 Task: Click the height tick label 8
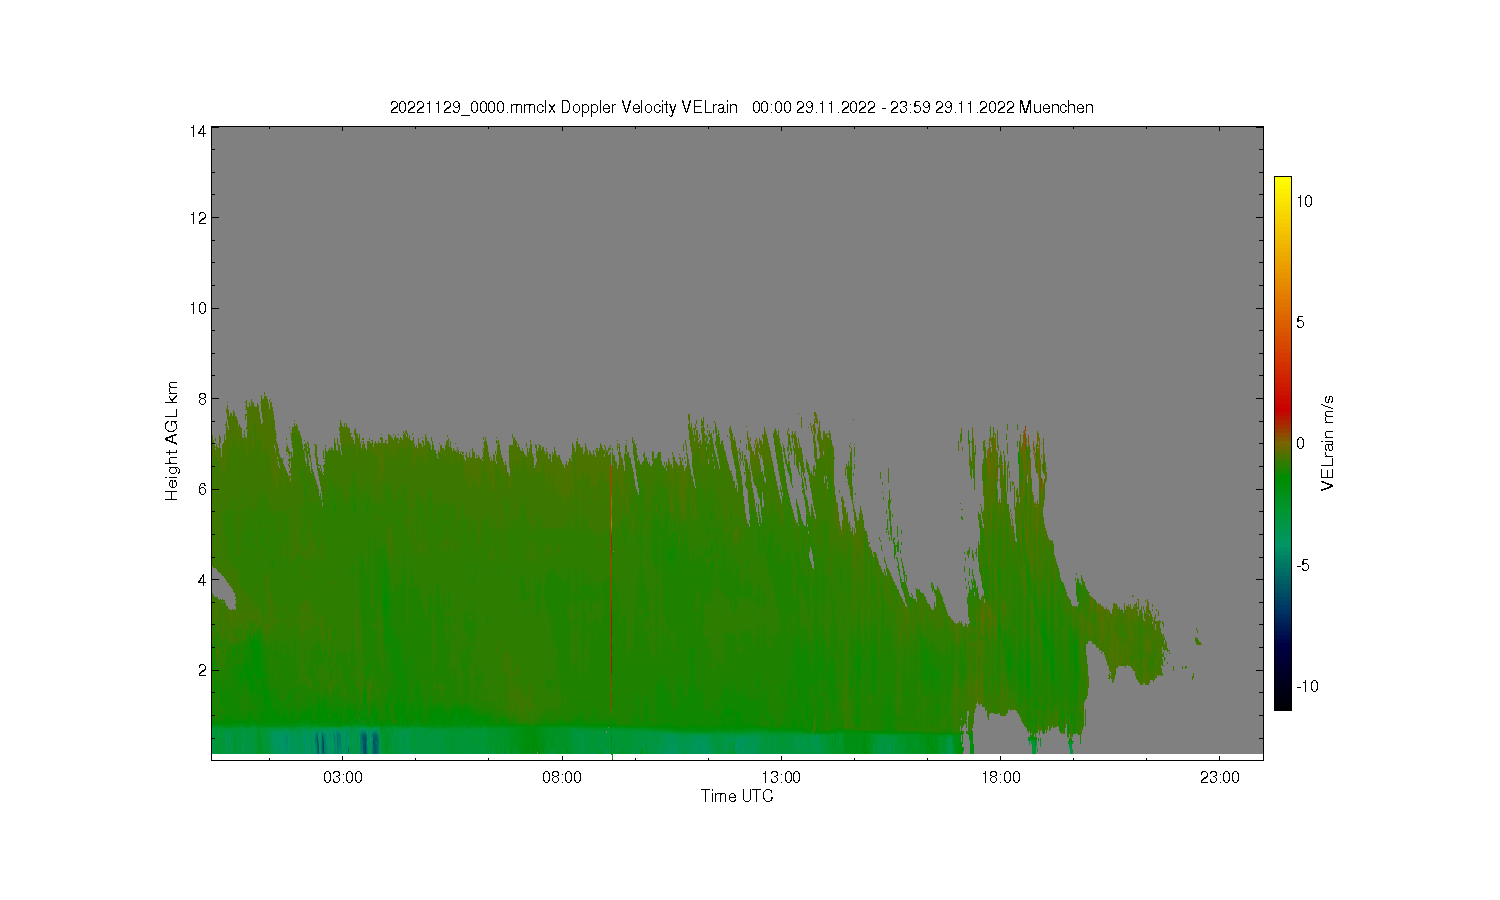point(202,399)
